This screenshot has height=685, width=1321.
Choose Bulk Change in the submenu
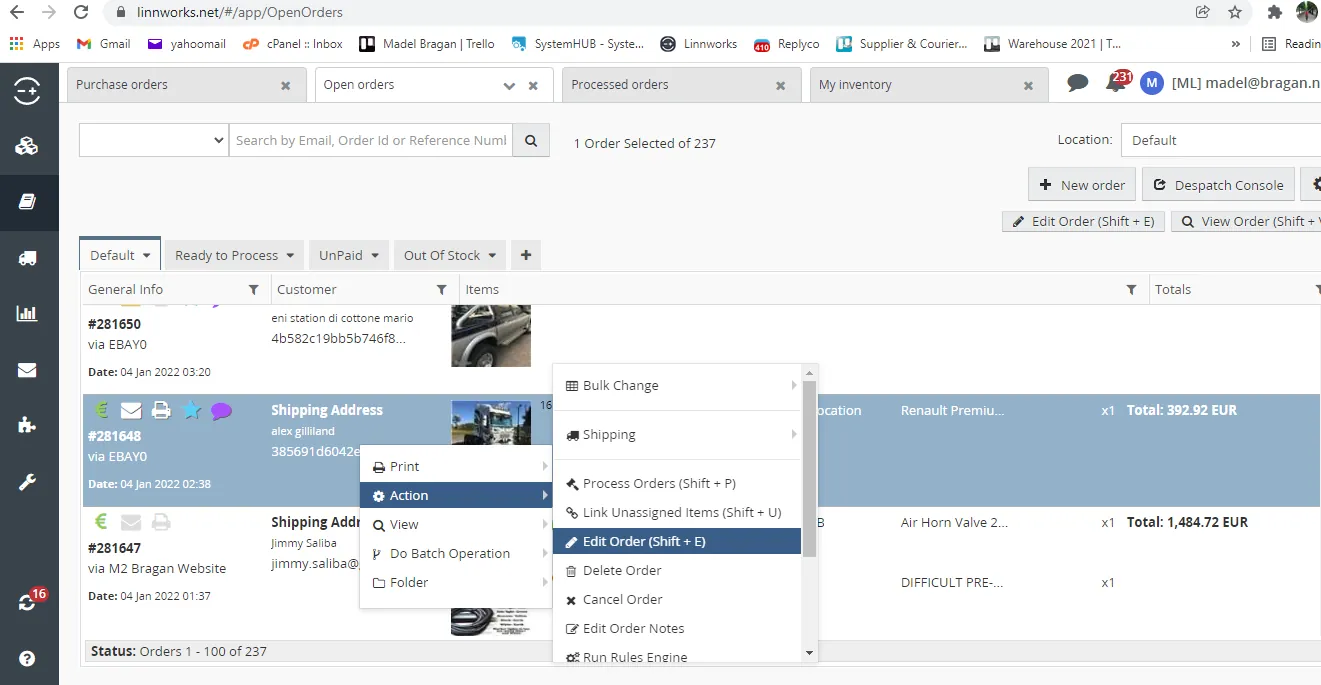677,386
